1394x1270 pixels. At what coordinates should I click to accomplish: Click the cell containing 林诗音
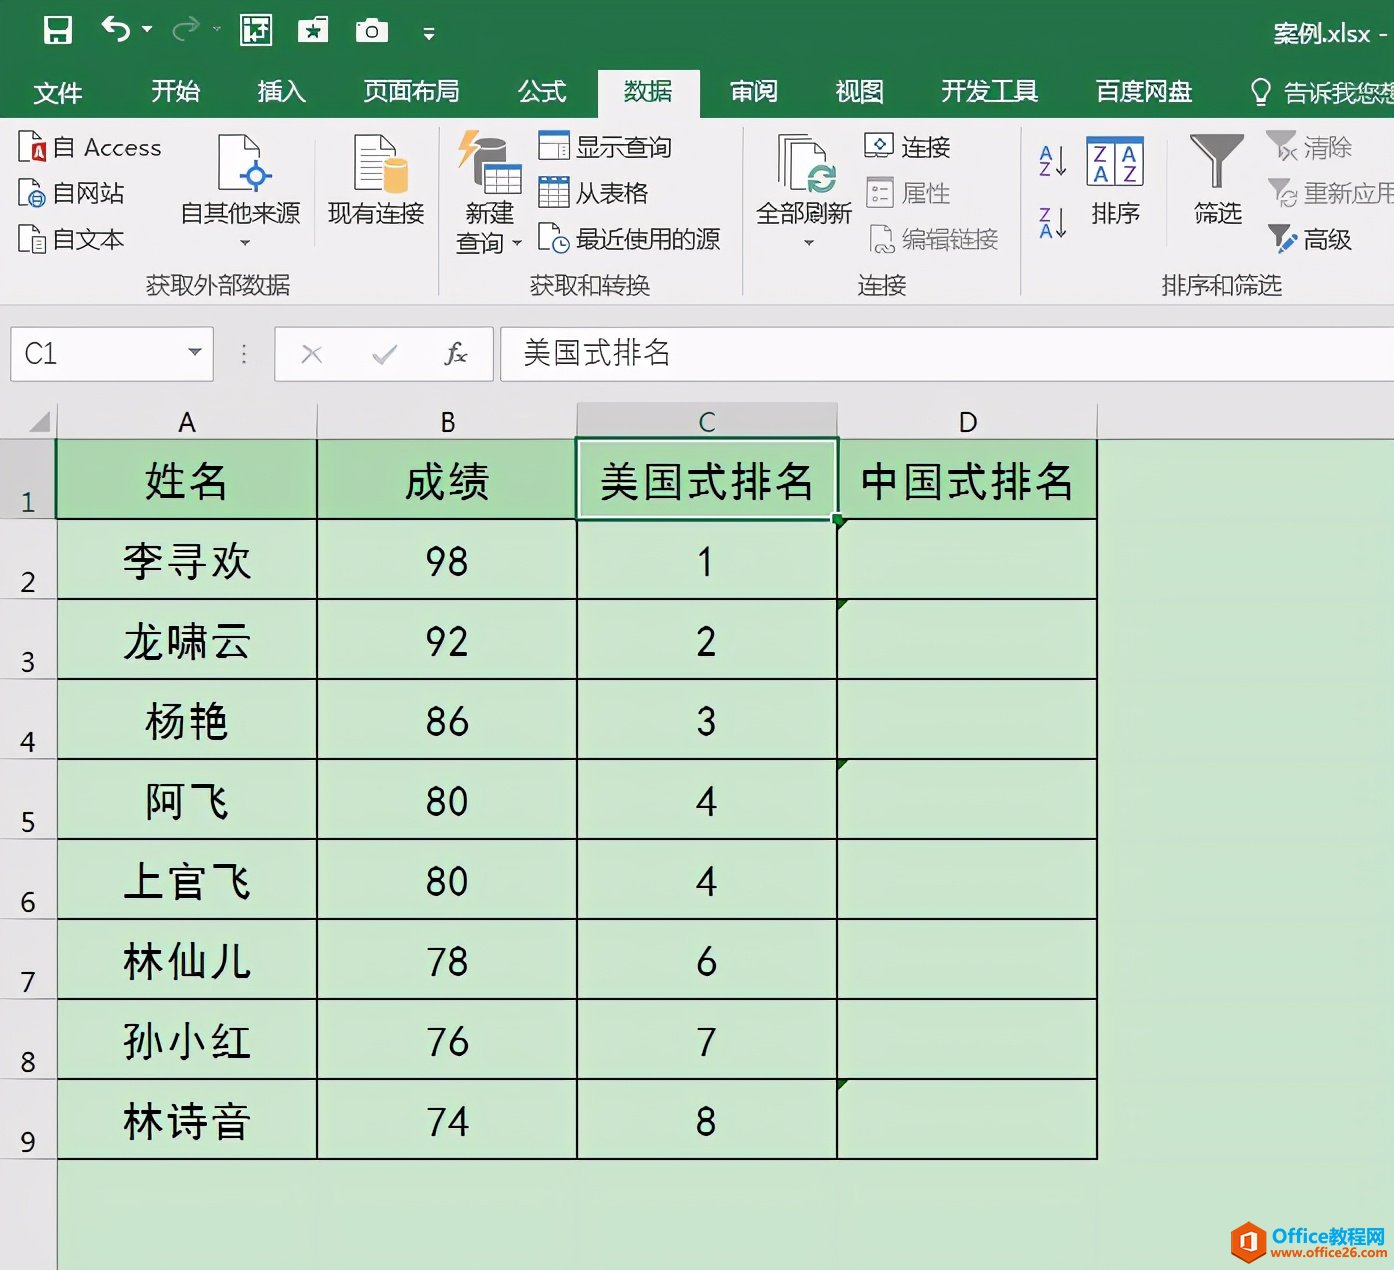coord(187,1120)
